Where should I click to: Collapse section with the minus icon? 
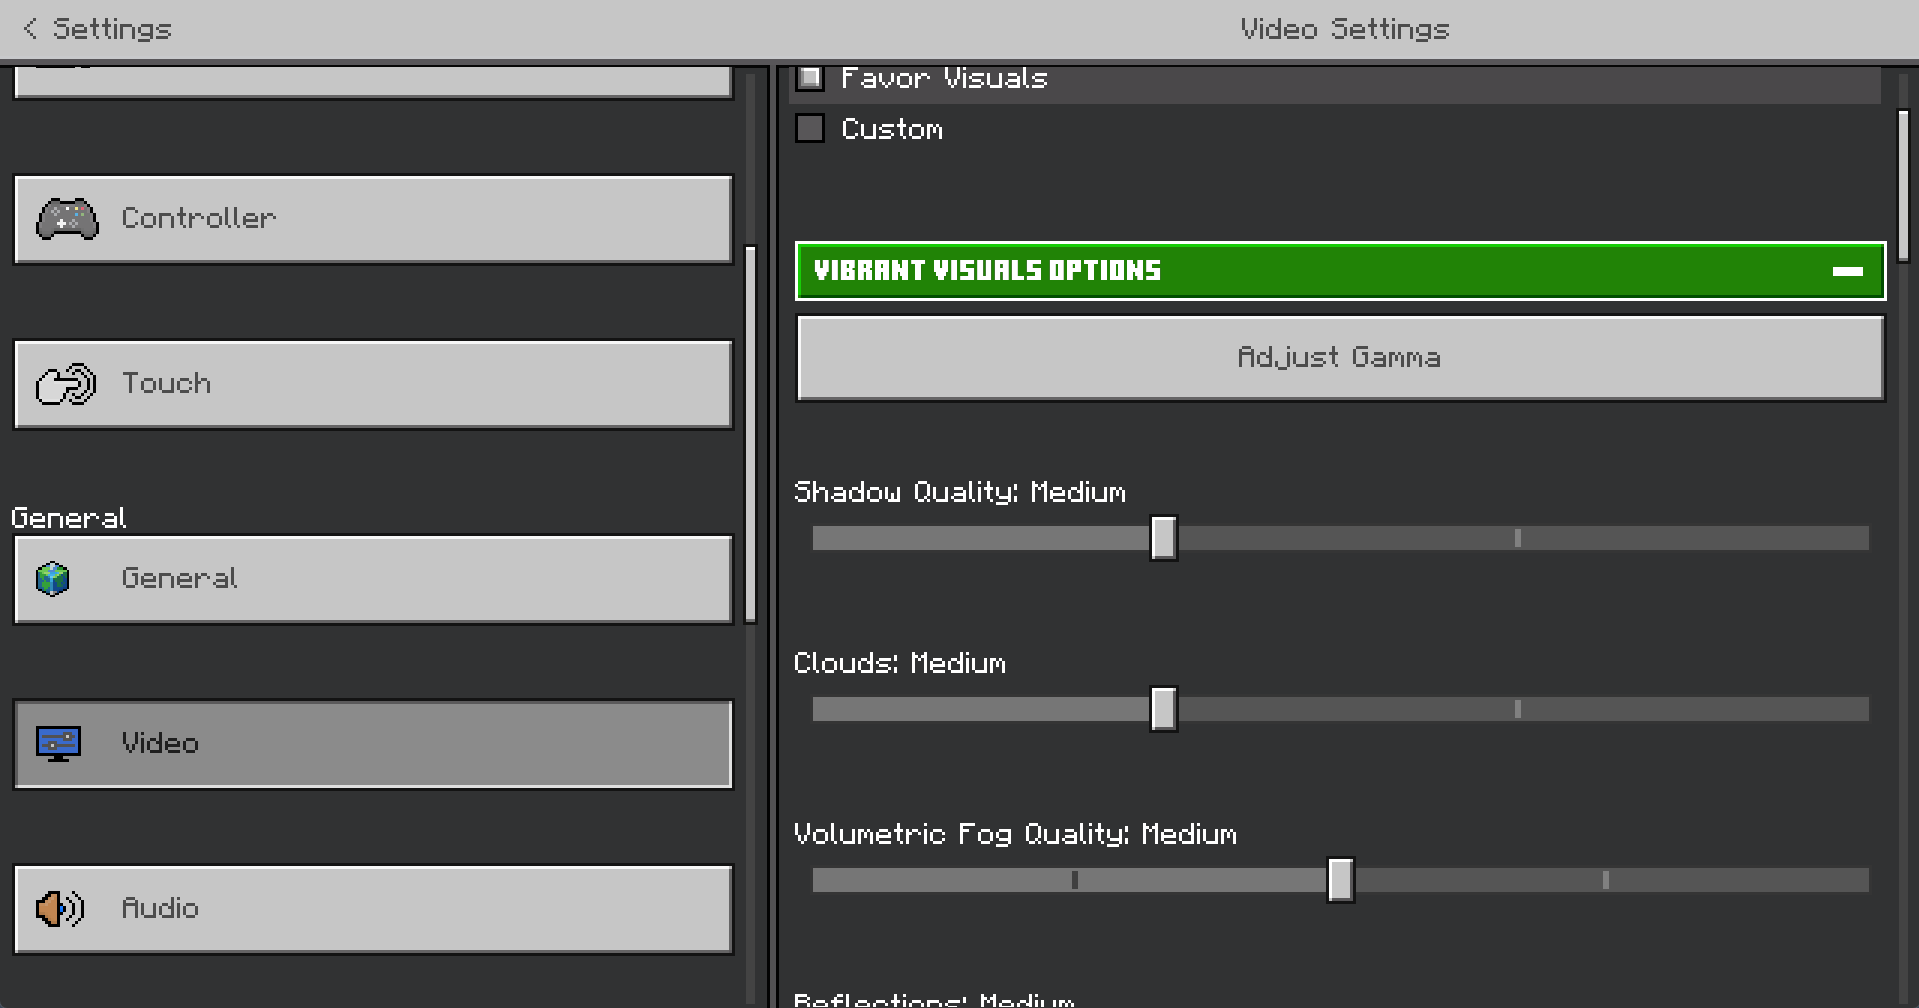click(1847, 271)
